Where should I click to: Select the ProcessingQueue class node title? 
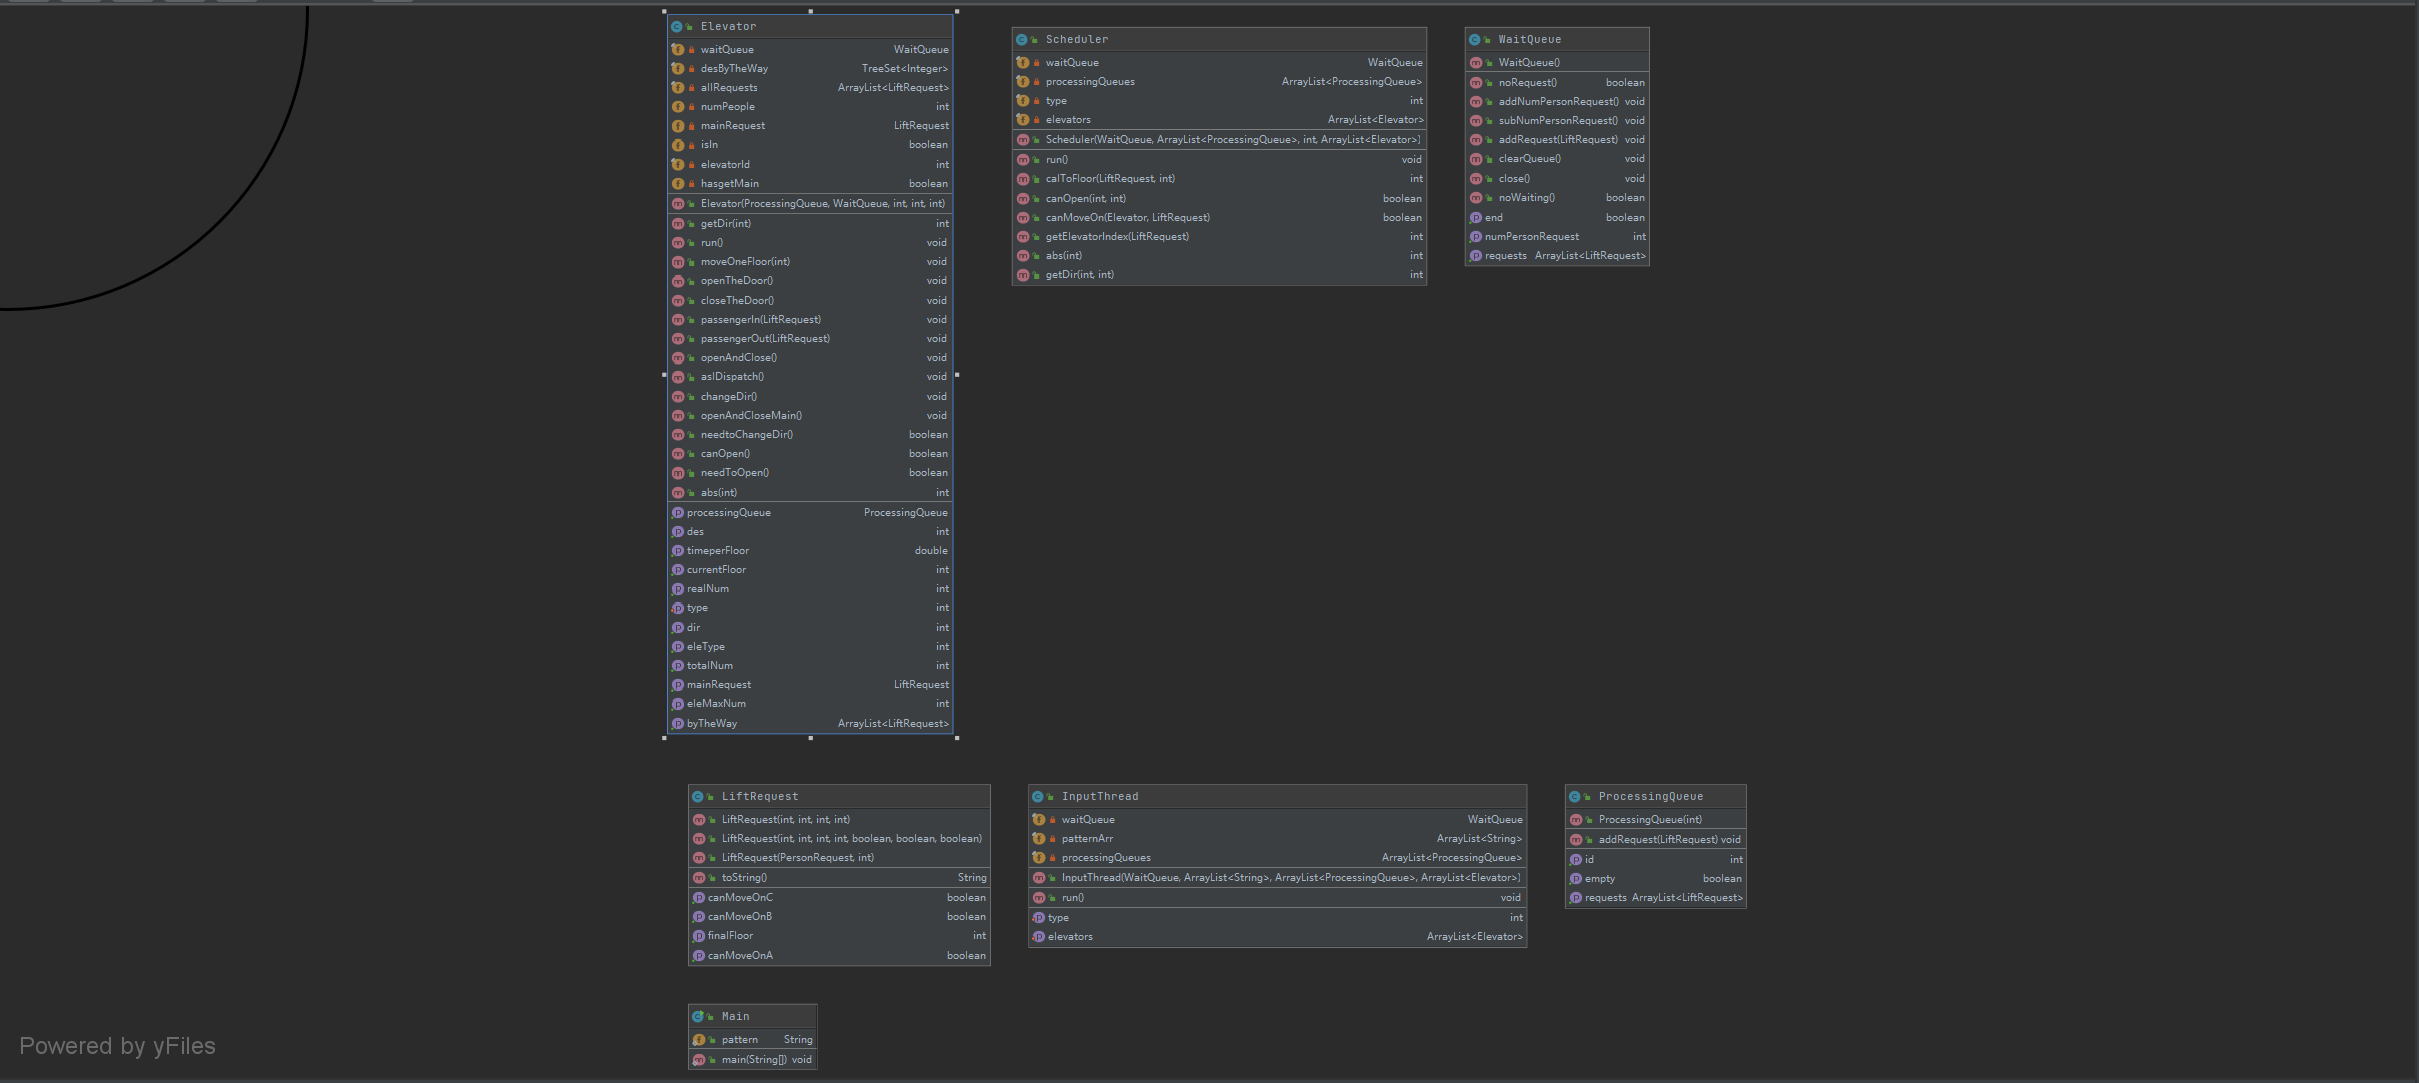click(1650, 797)
